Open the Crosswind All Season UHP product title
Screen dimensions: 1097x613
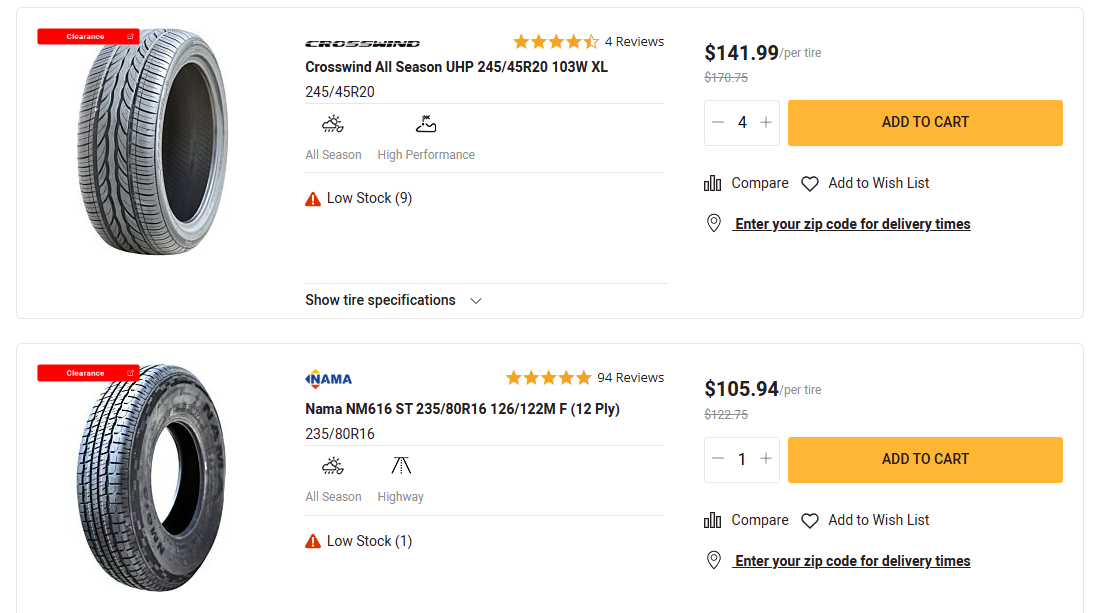(x=456, y=67)
